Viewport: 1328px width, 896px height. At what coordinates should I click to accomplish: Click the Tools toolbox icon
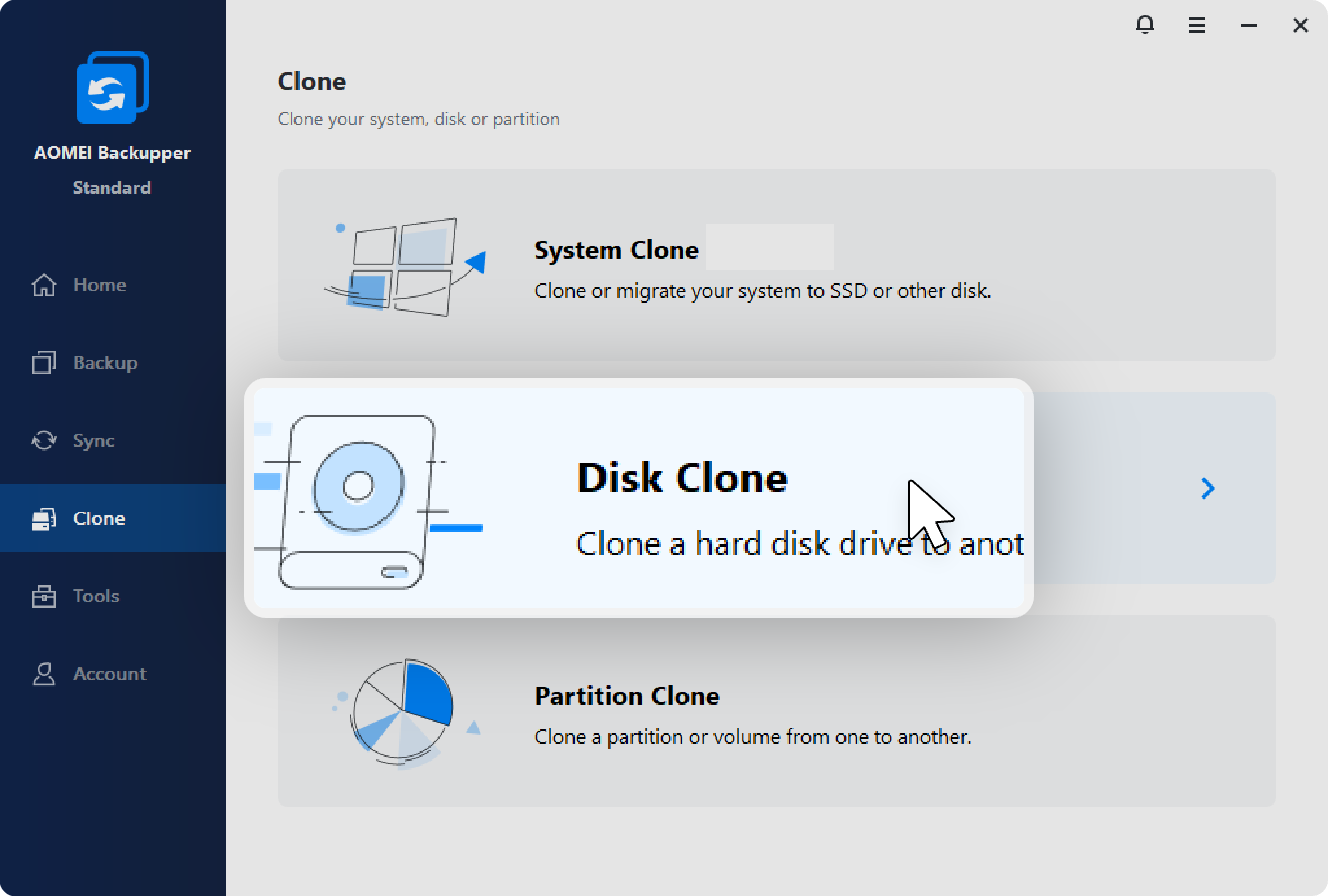[x=44, y=596]
